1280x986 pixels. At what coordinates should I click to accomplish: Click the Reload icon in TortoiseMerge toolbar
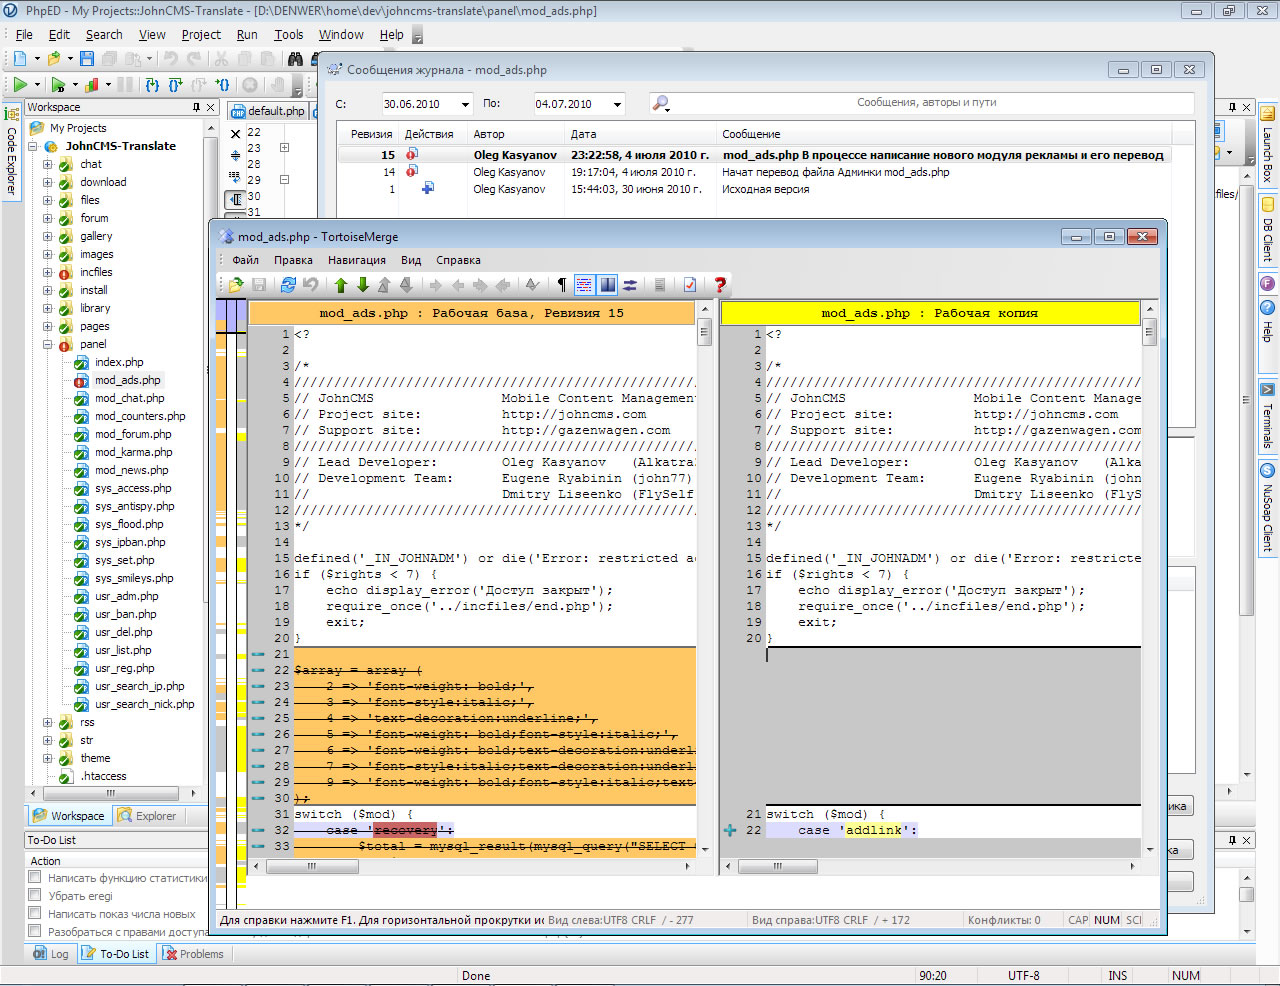(288, 285)
